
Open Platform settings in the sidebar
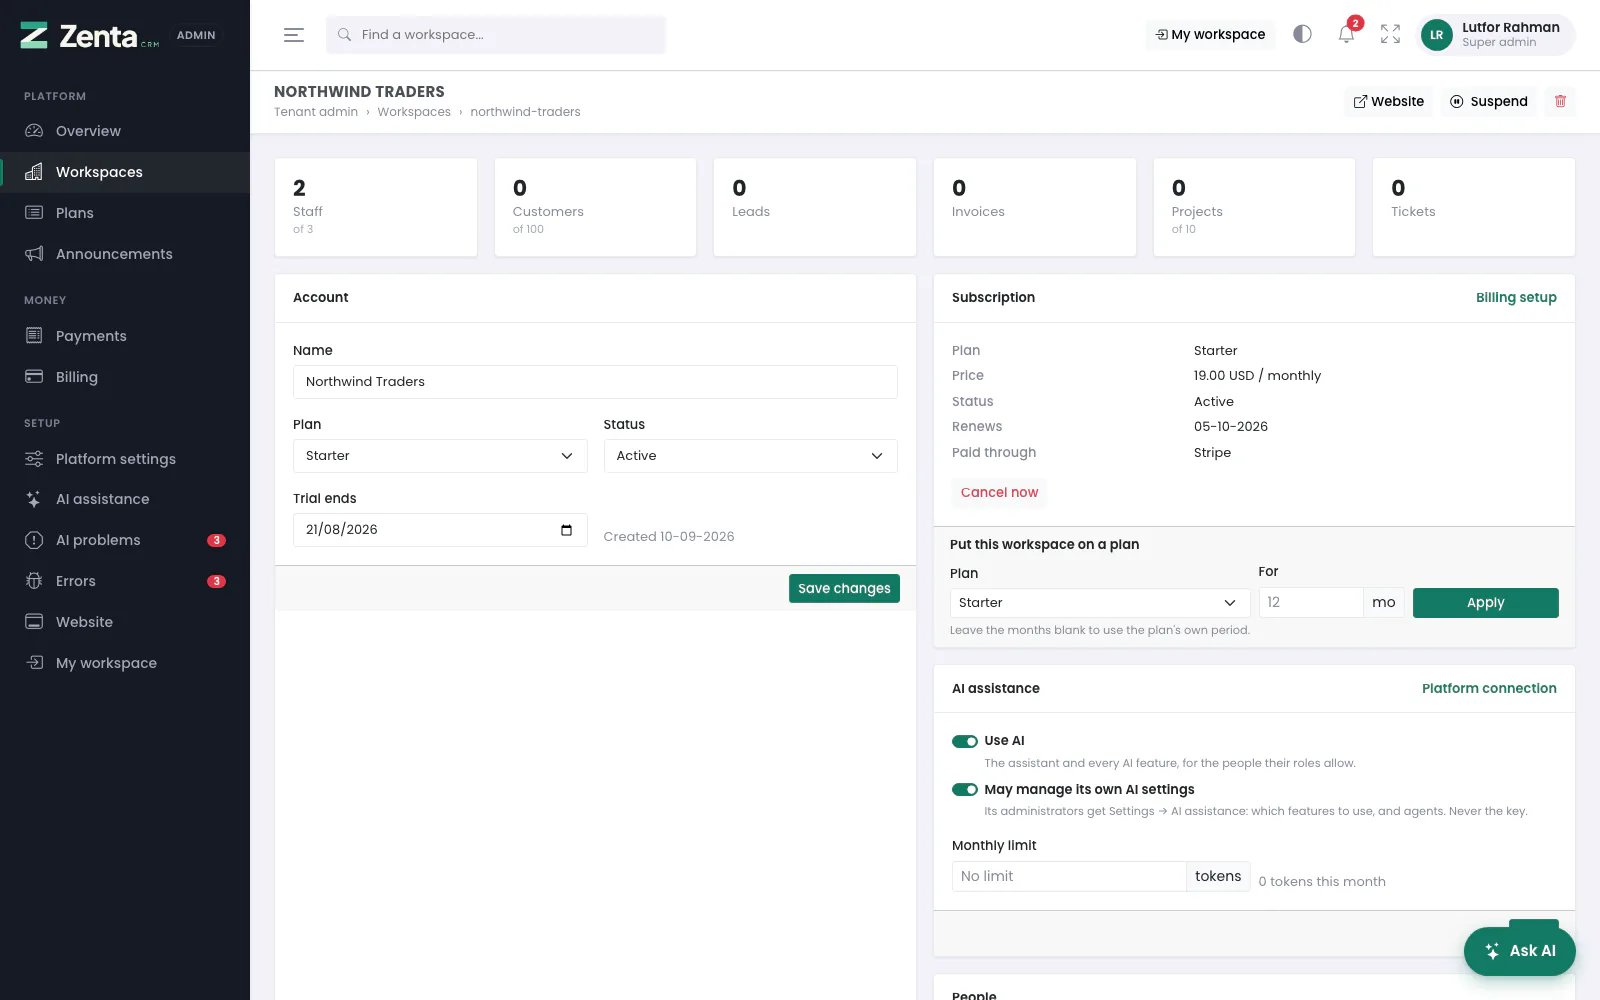(x=125, y=459)
